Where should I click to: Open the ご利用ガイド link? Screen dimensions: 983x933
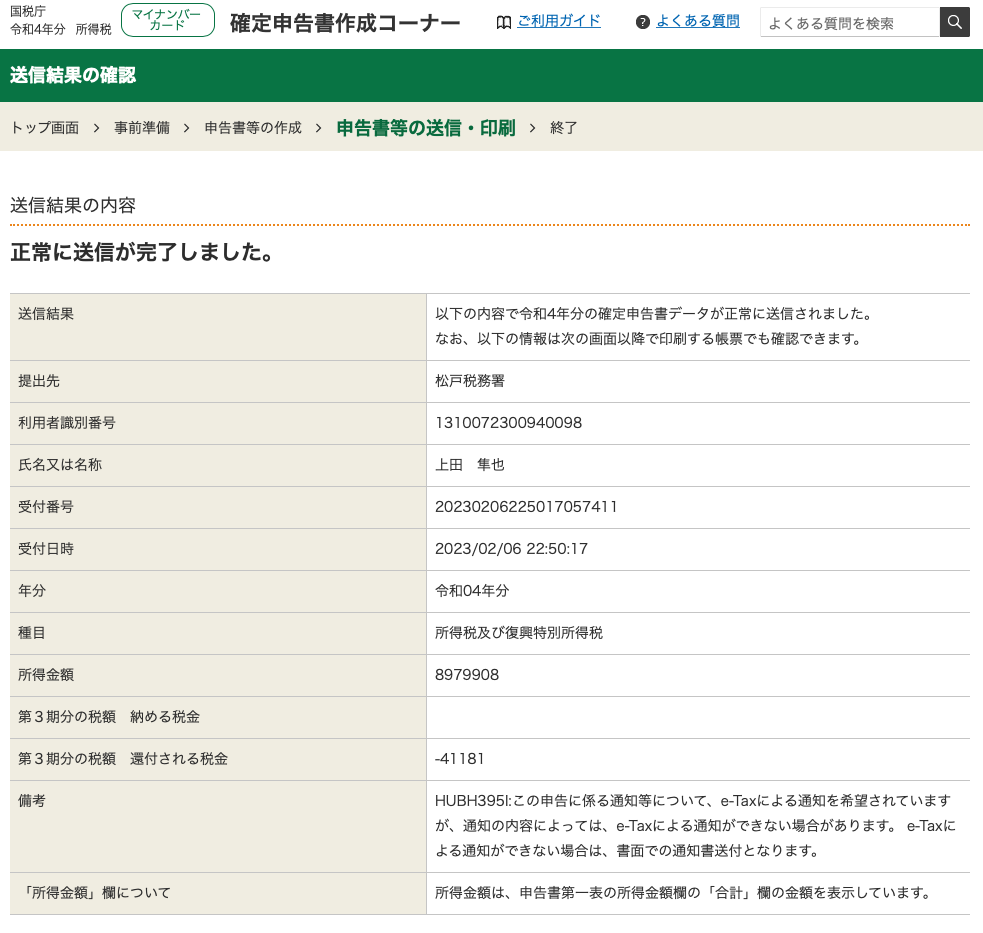pos(559,21)
